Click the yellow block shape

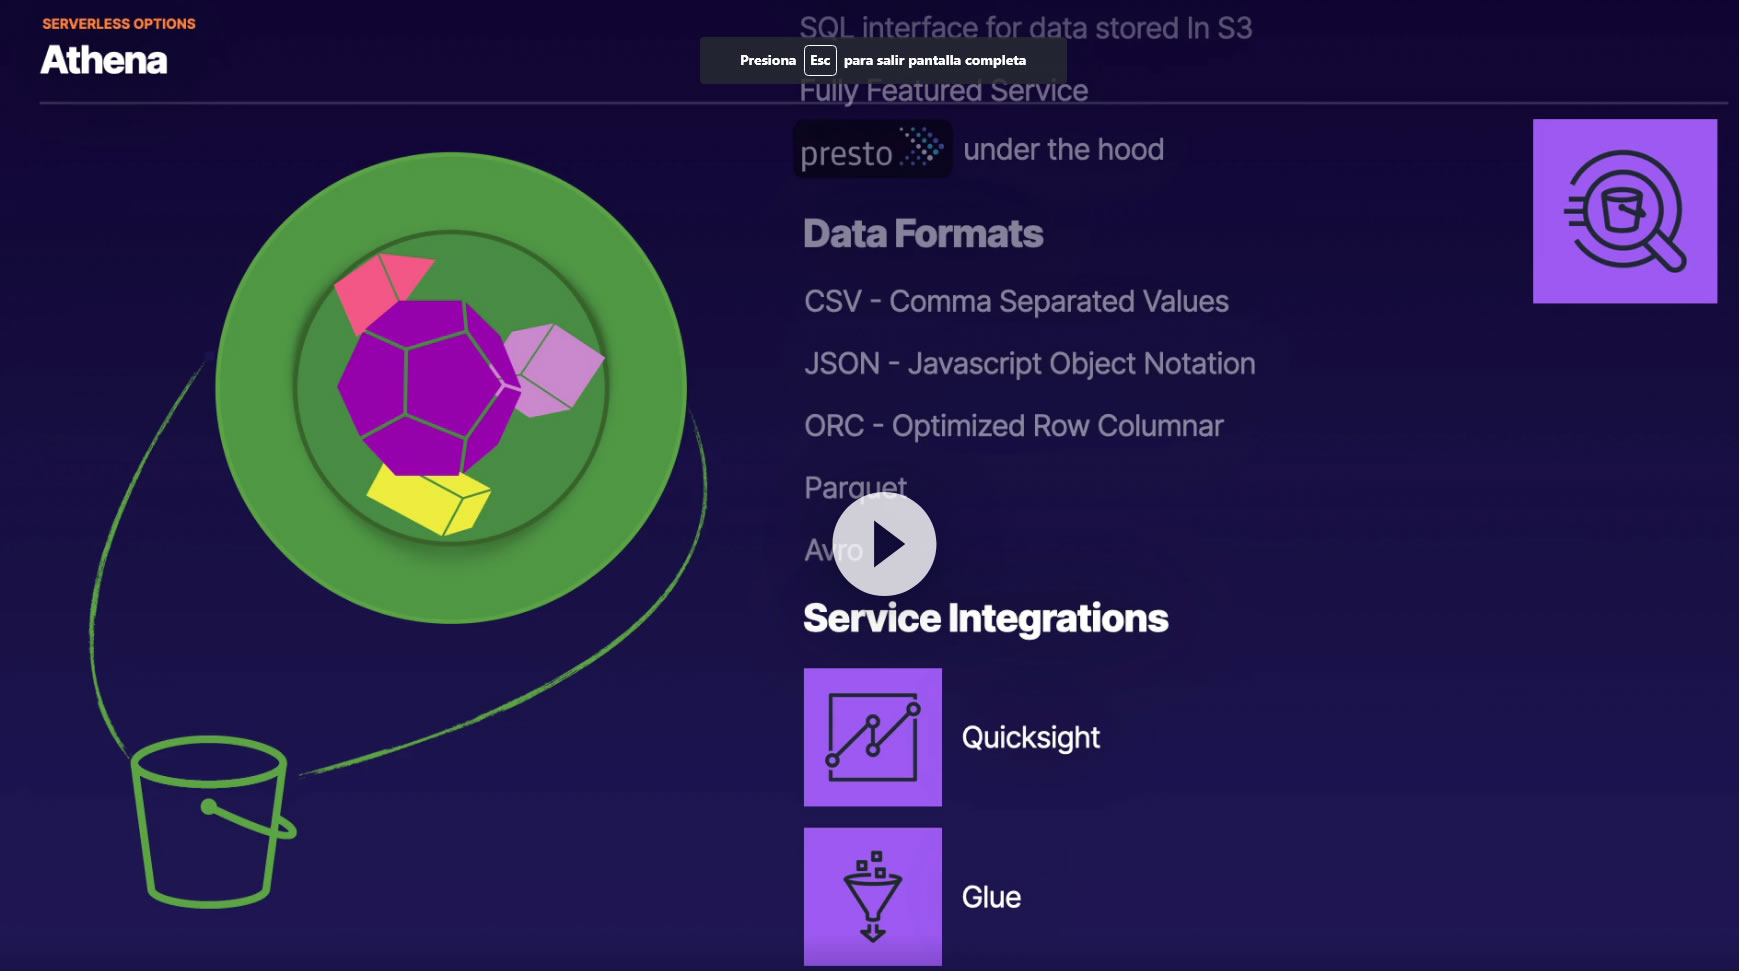tap(428, 497)
